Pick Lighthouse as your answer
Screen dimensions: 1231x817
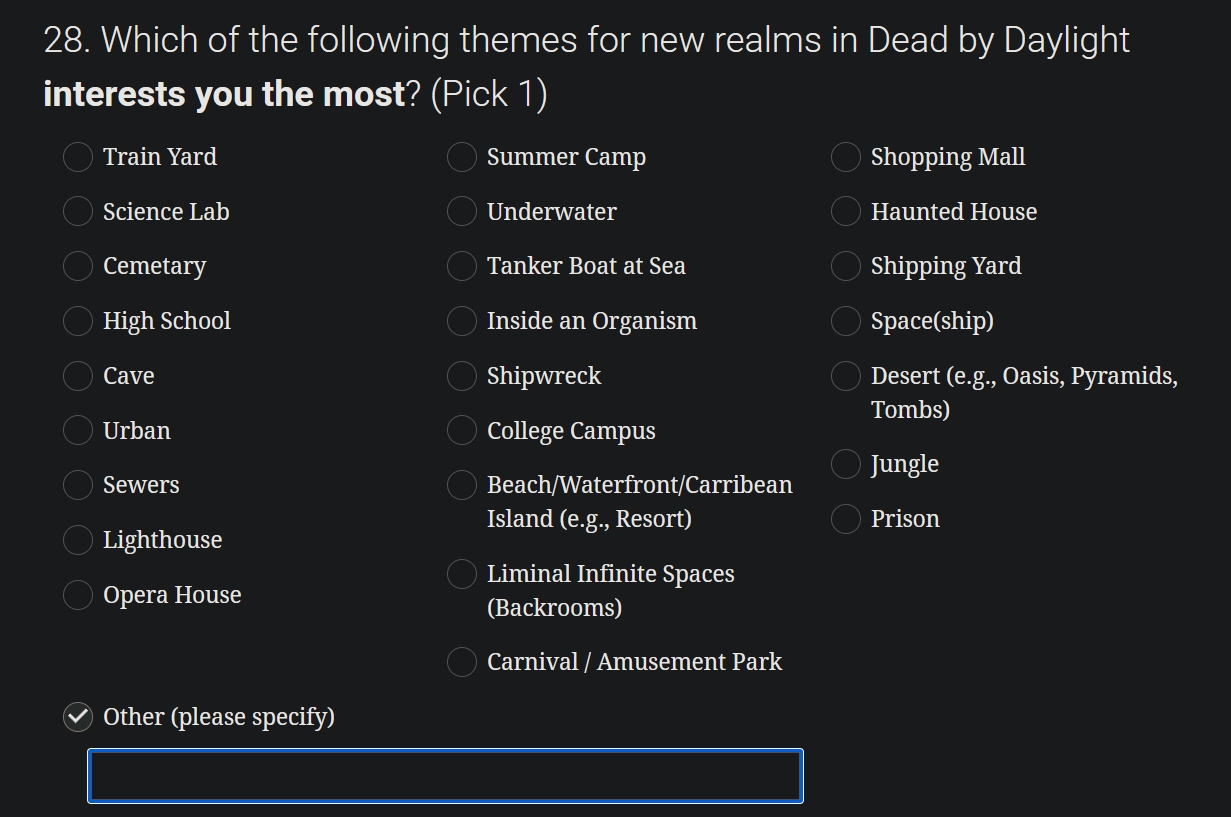tap(78, 540)
